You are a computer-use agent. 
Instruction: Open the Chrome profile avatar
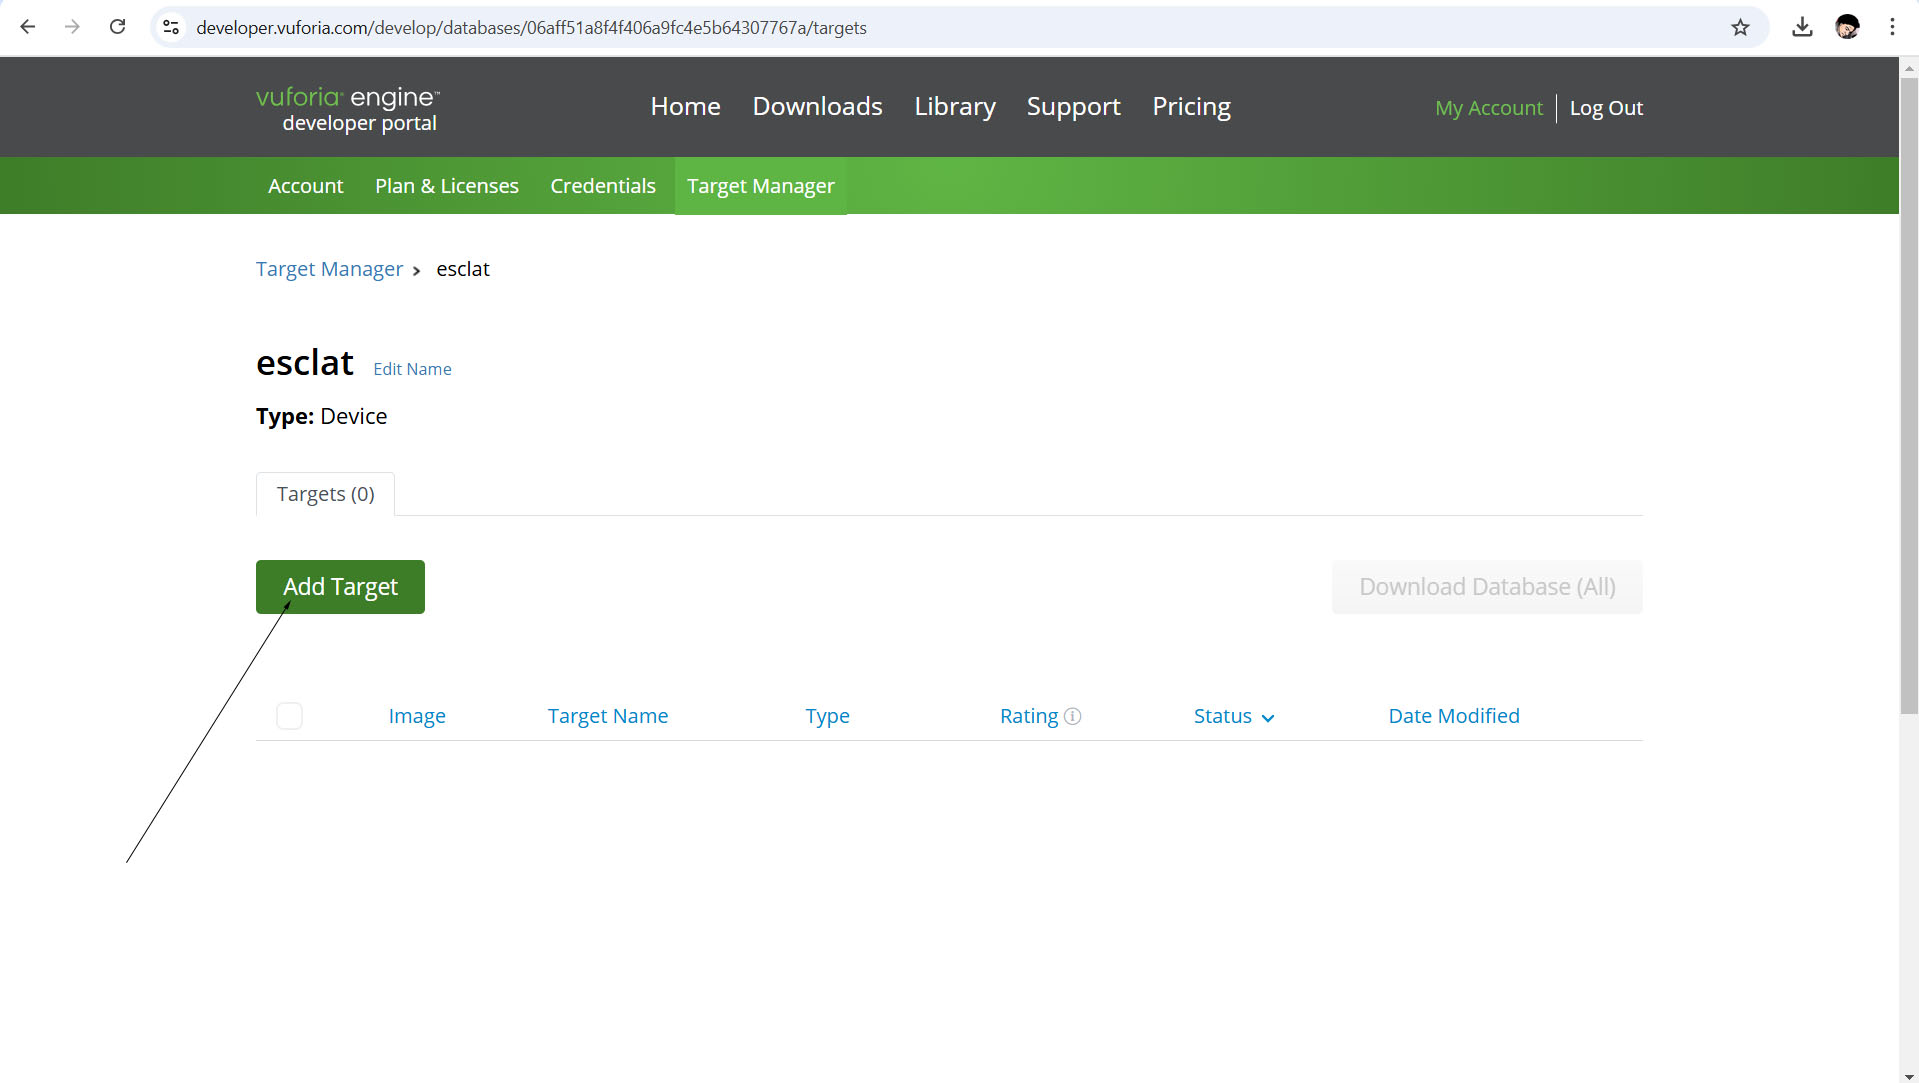coord(1847,27)
